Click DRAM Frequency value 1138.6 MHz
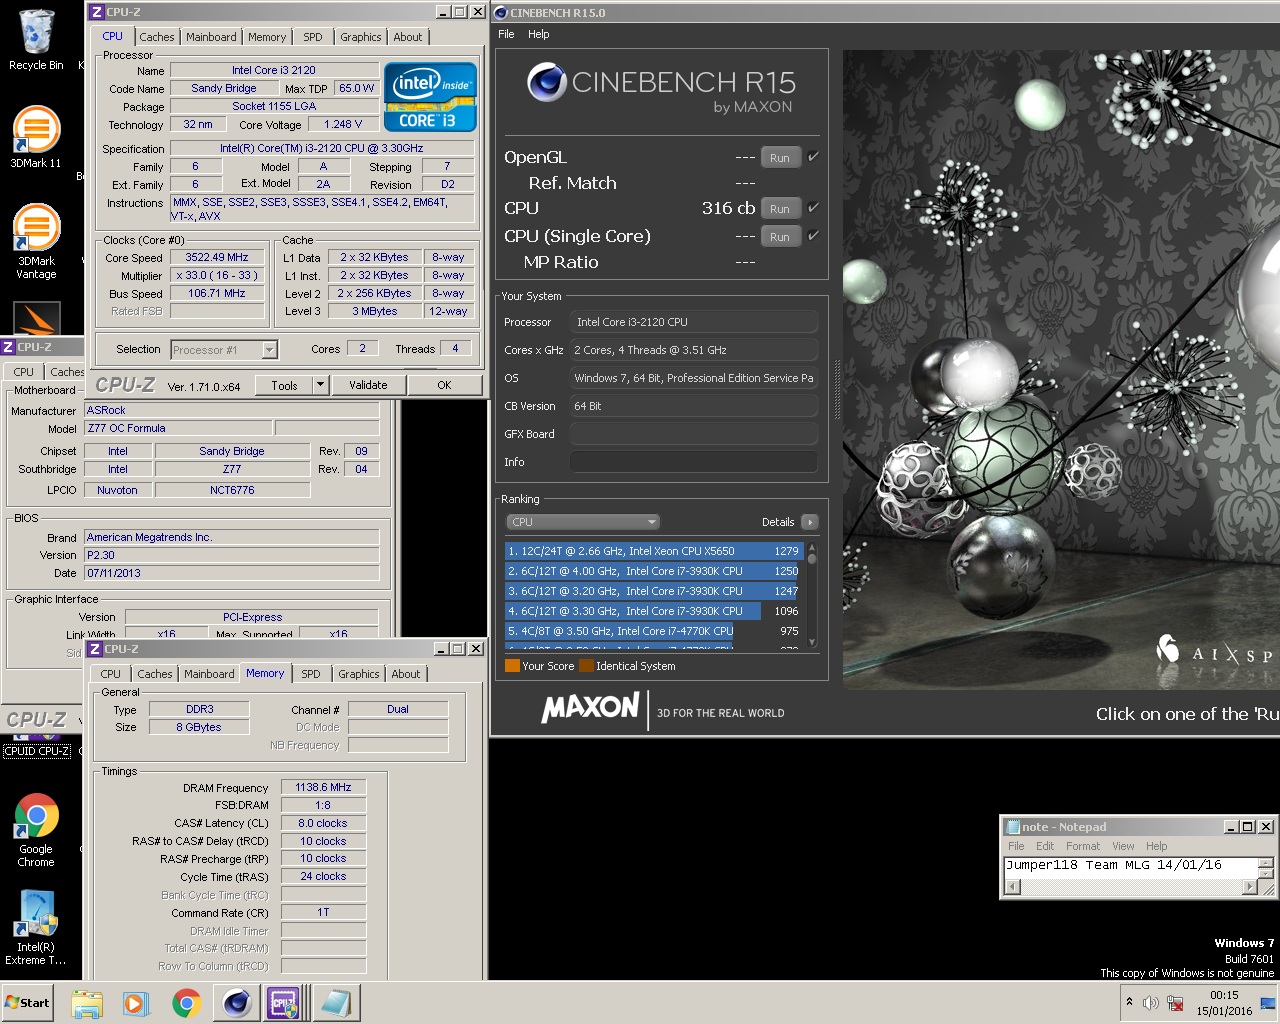This screenshot has width=1280, height=1024. (323, 787)
